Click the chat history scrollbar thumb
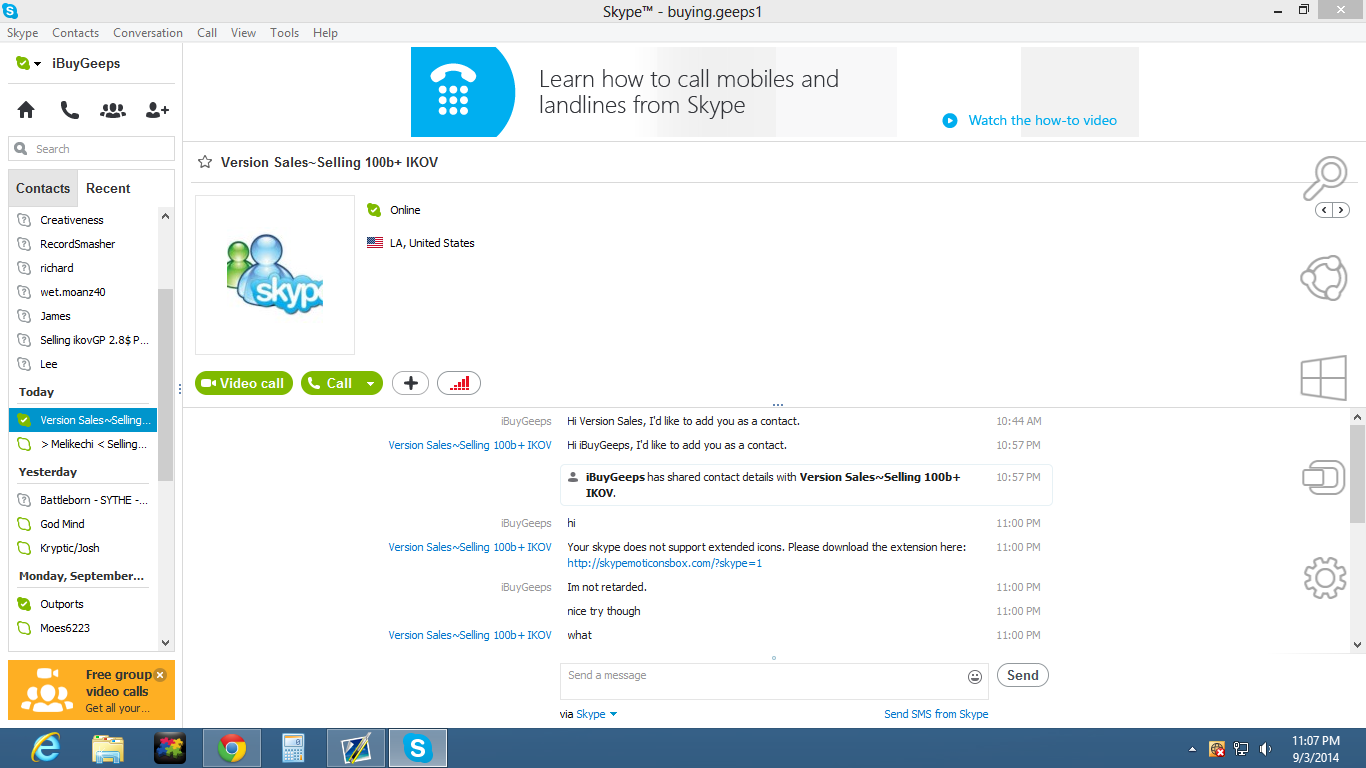Screen dimensions: 1366x768 tap(1357, 472)
